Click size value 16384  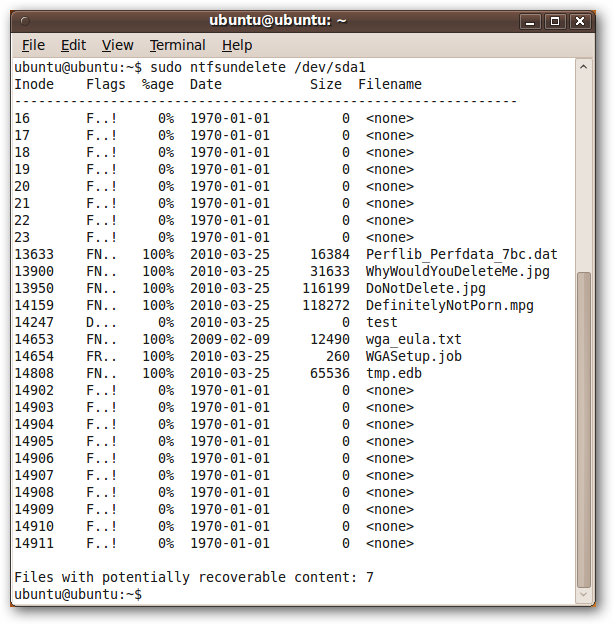pos(330,254)
